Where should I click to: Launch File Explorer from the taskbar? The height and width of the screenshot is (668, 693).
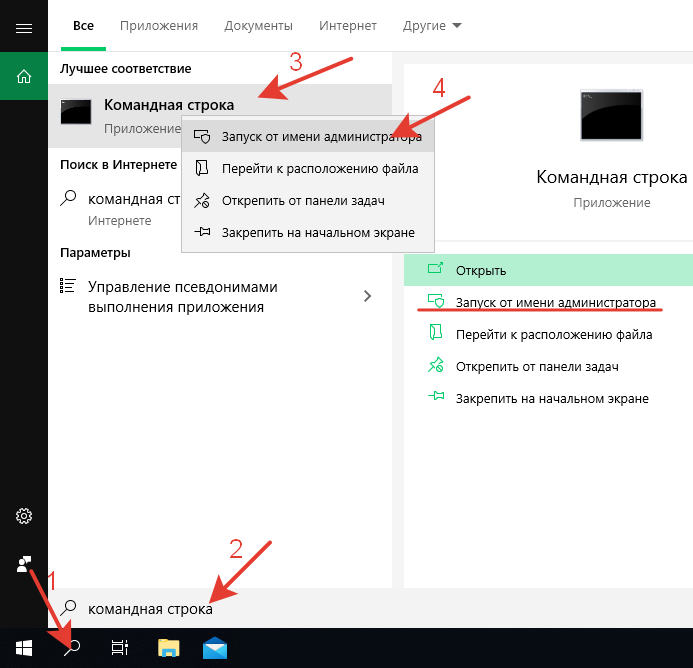(x=169, y=648)
